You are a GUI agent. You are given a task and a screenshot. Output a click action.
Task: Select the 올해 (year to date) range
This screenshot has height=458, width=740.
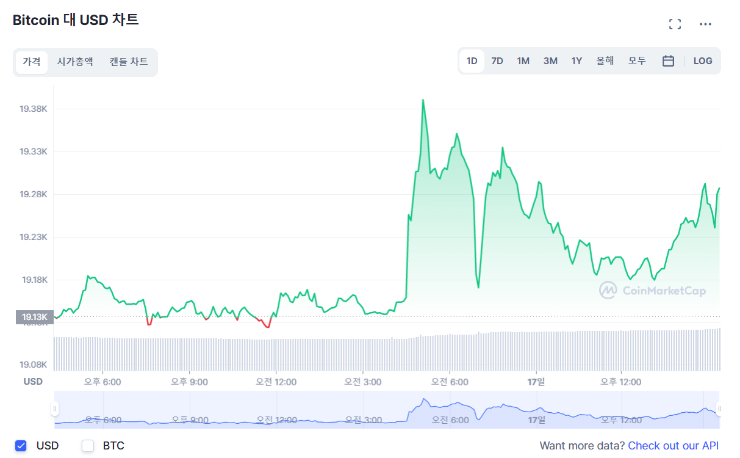[605, 61]
